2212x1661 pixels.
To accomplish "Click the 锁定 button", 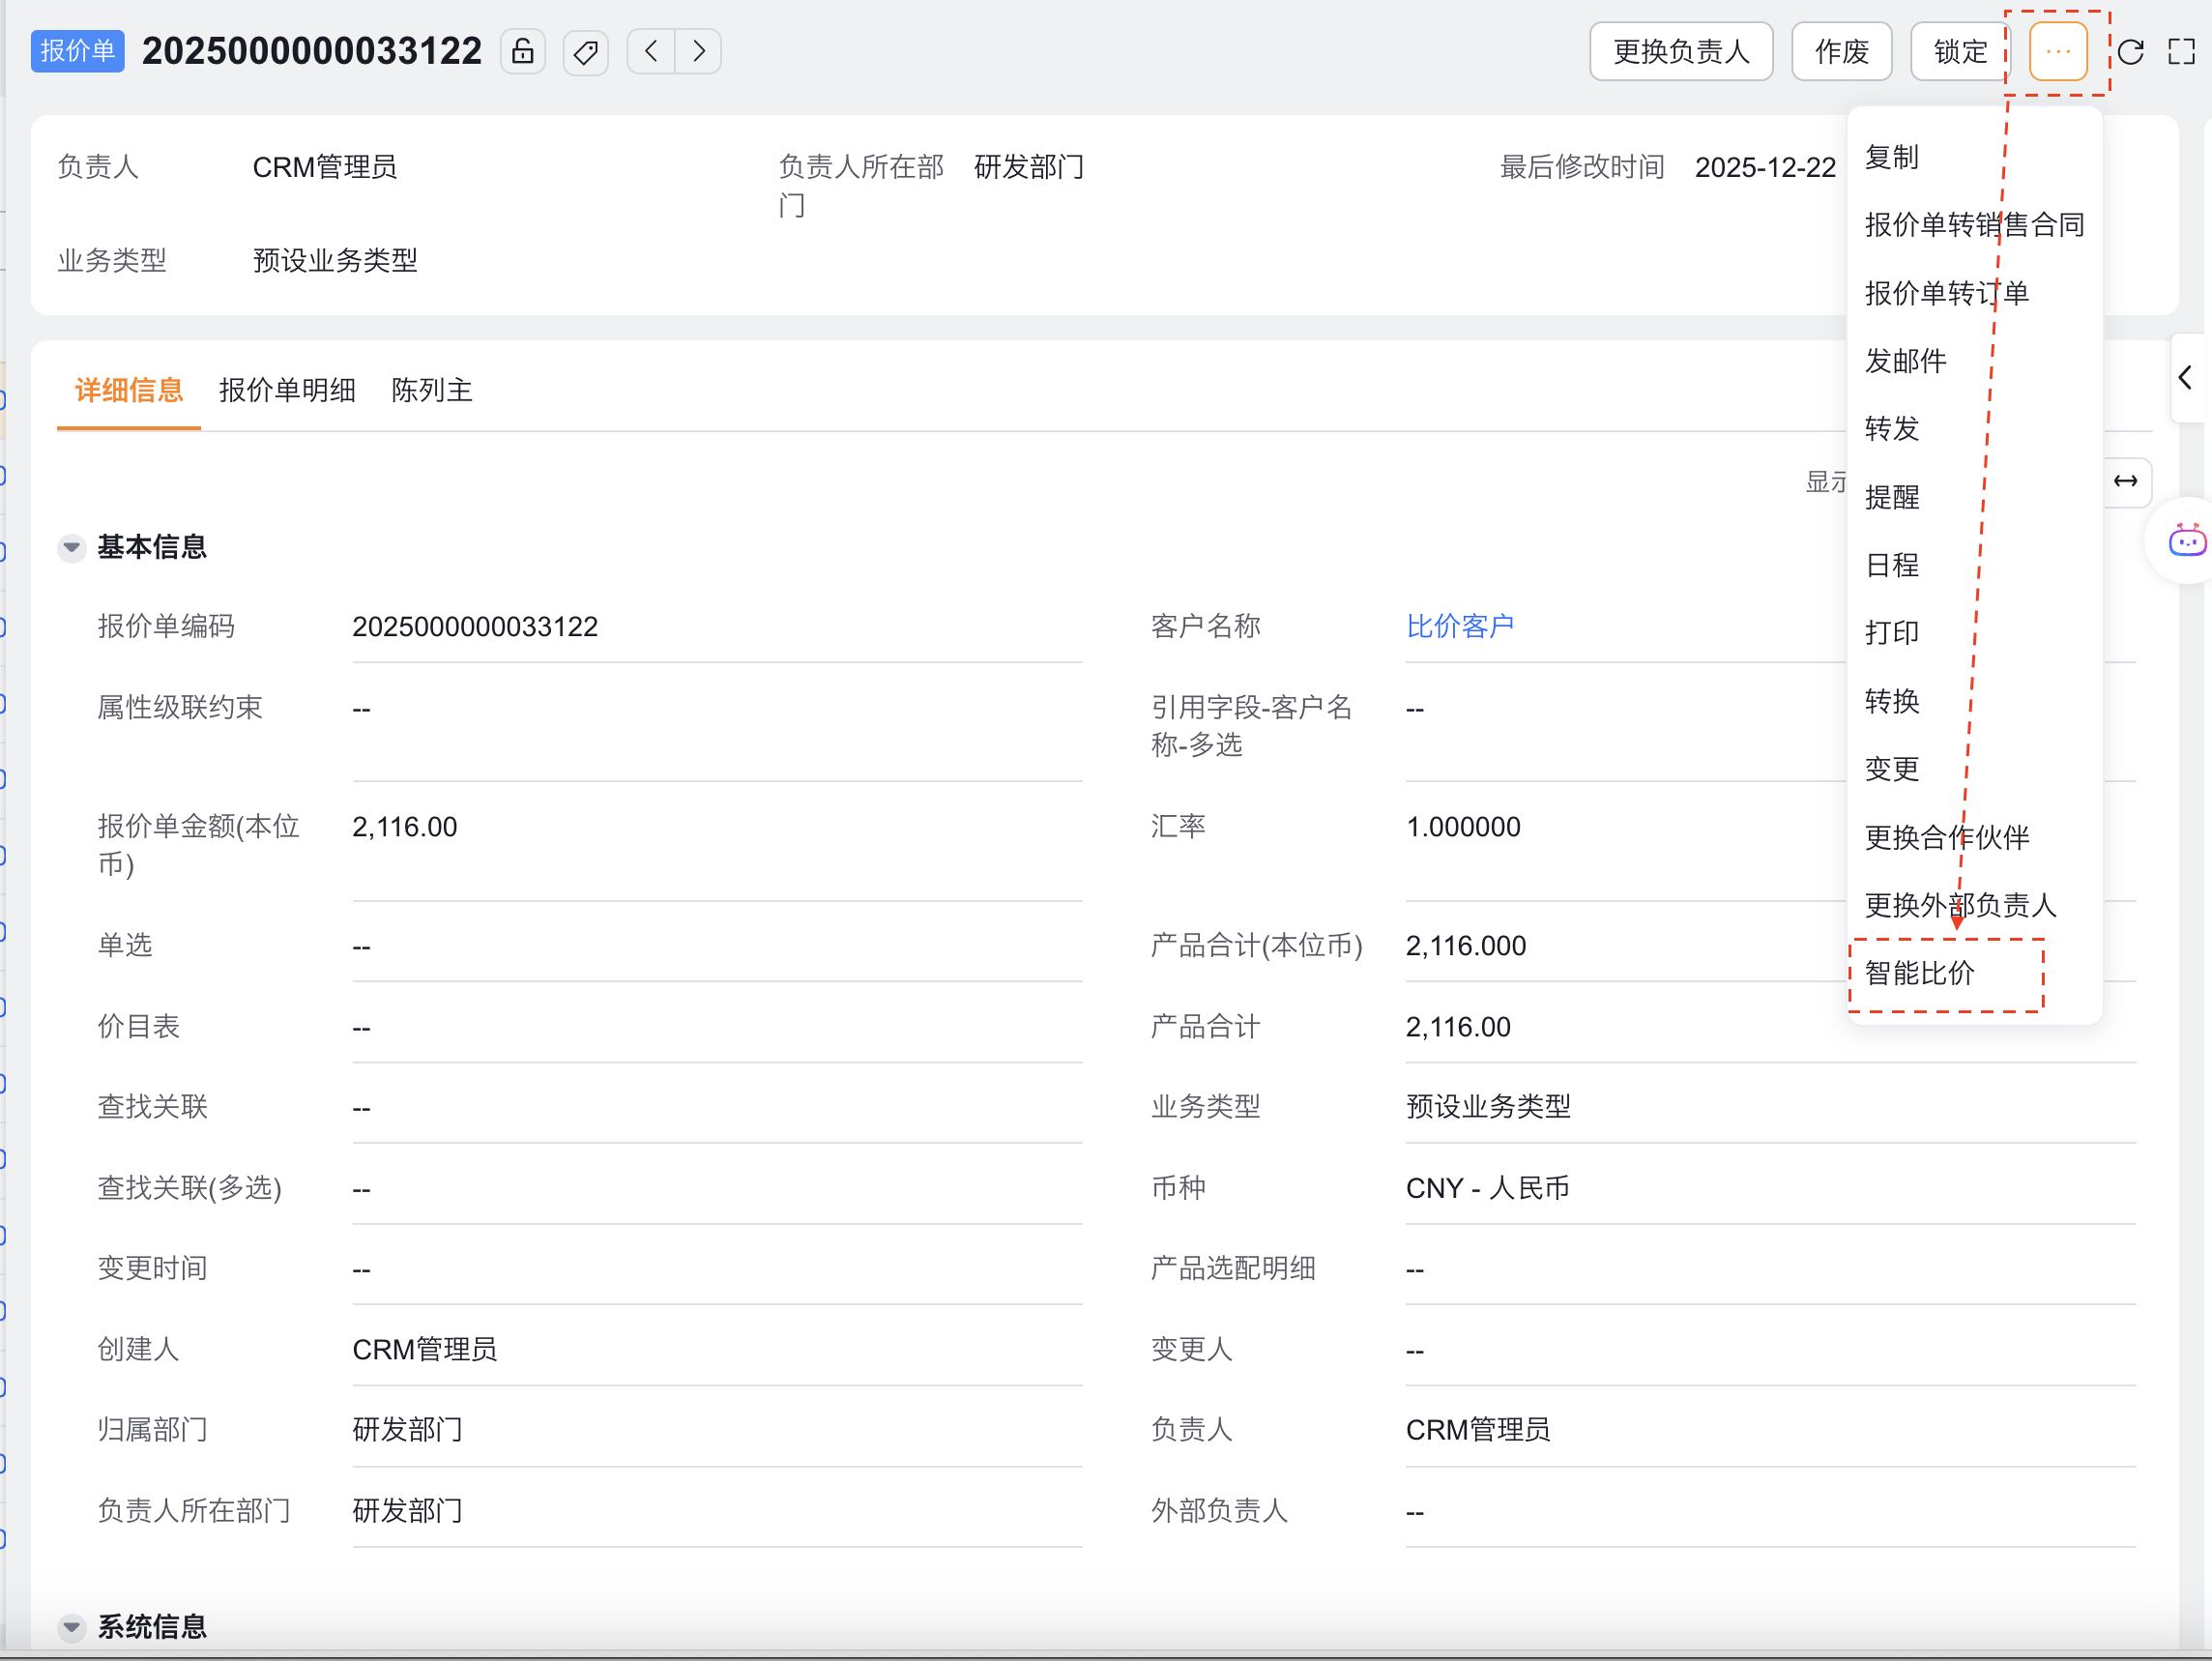I will click(x=1959, y=51).
